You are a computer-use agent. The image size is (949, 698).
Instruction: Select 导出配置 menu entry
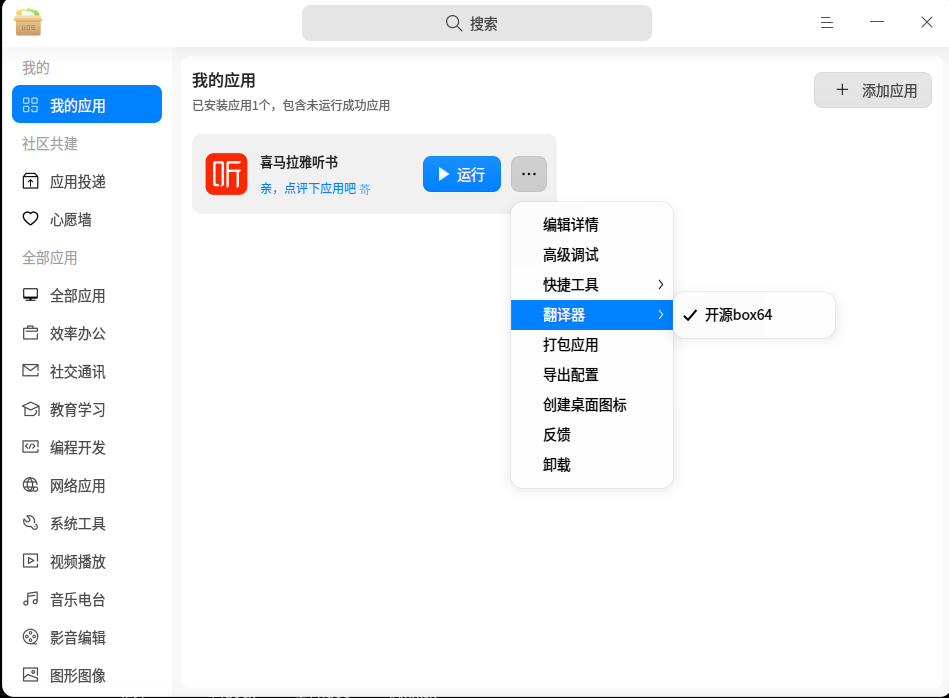point(592,375)
